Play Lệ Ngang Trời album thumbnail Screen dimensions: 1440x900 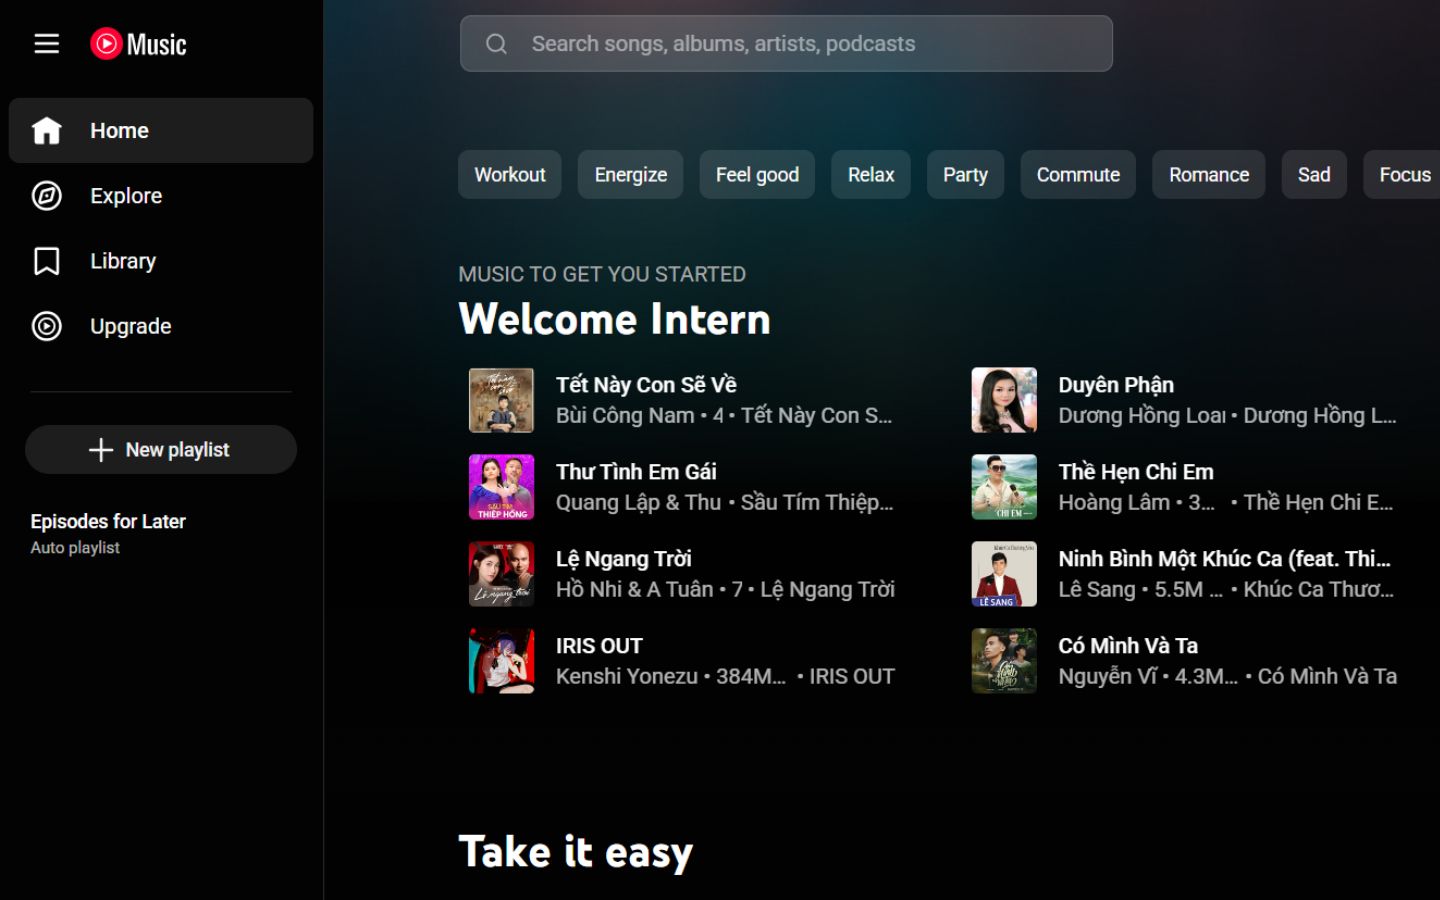pos(502,575)
